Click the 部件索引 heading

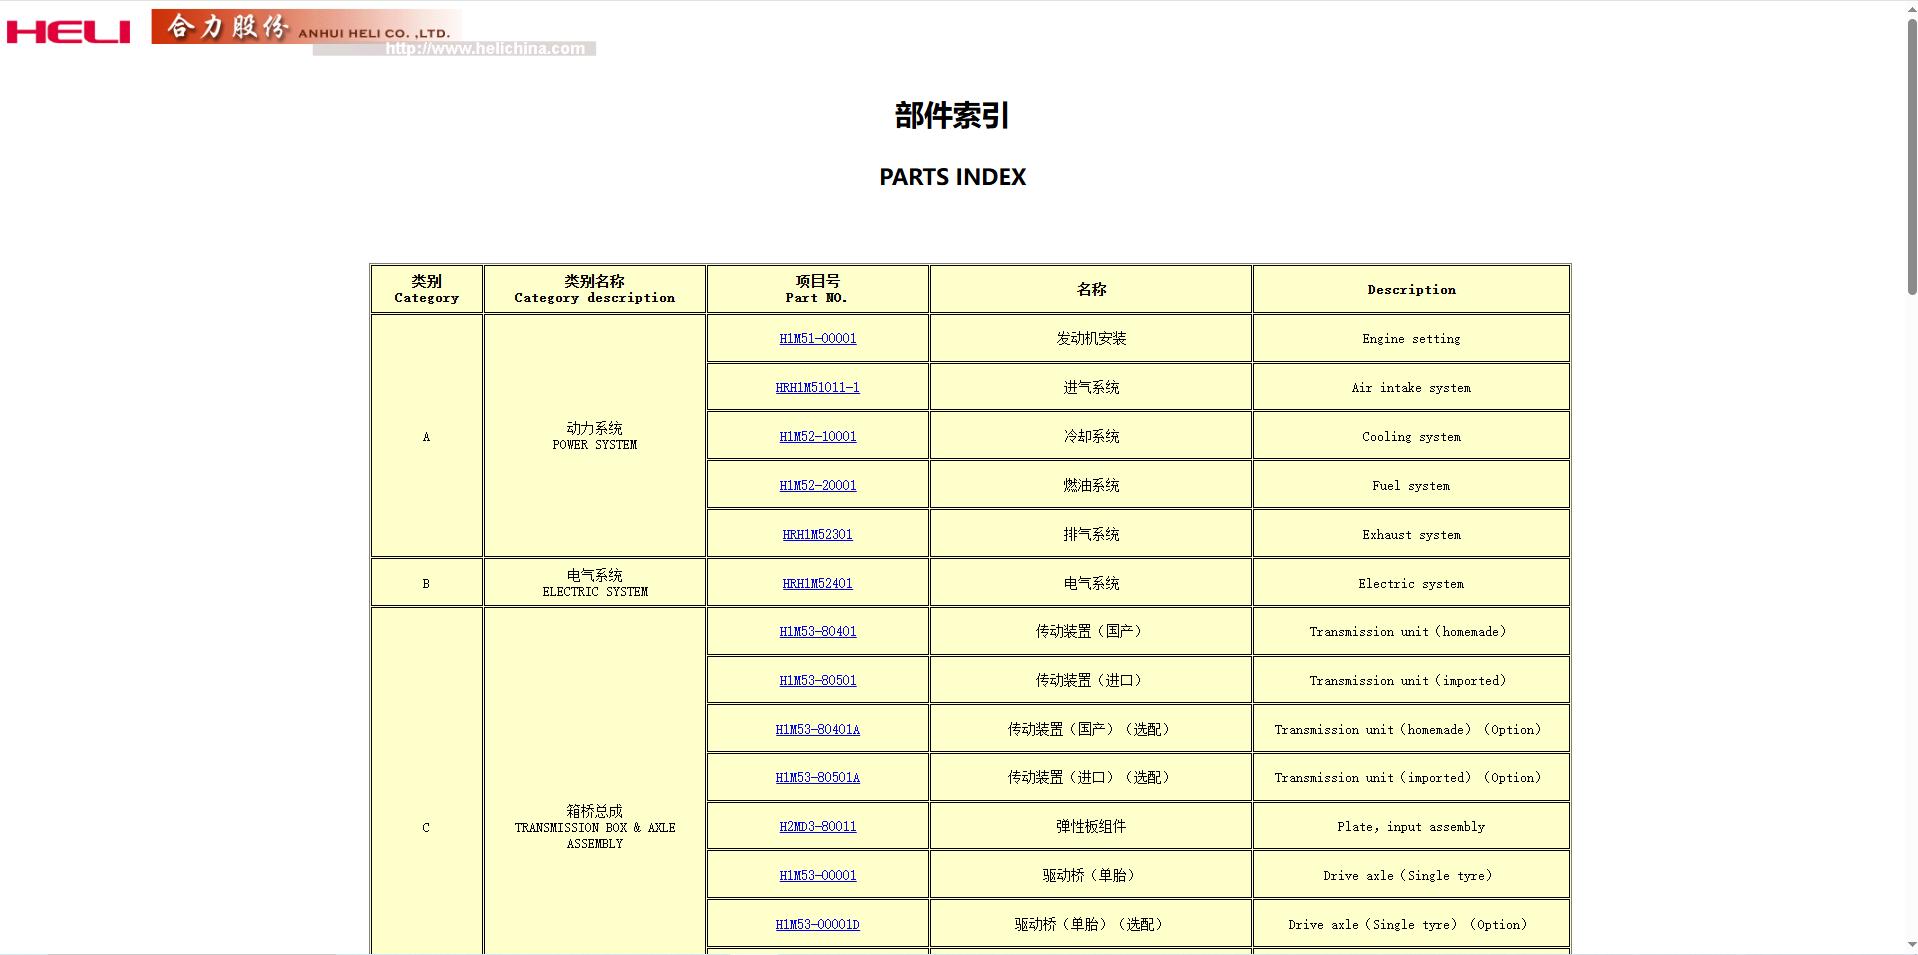tap(952, 116)
